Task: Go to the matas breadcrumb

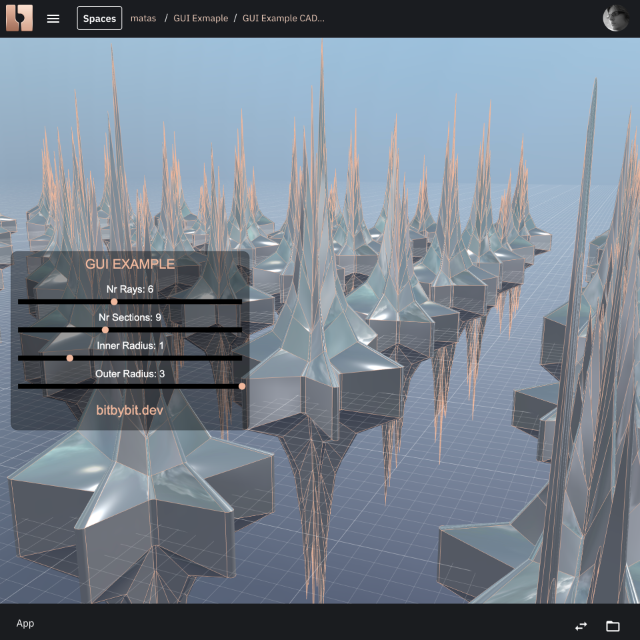Action: (143, 18)
